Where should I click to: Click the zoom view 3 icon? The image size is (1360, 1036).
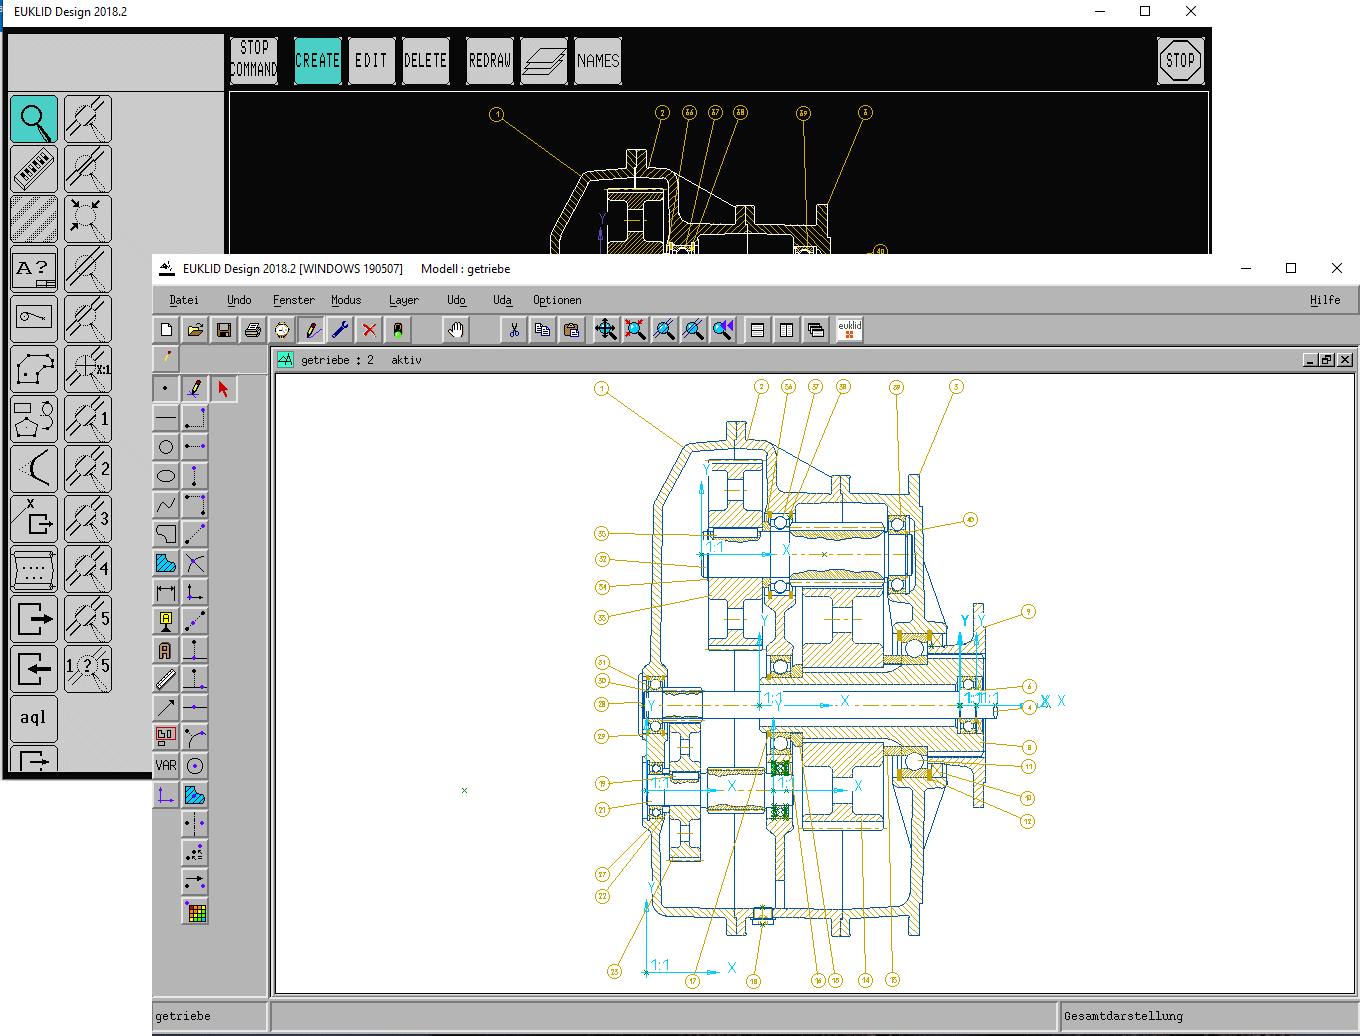click(88, 519)
